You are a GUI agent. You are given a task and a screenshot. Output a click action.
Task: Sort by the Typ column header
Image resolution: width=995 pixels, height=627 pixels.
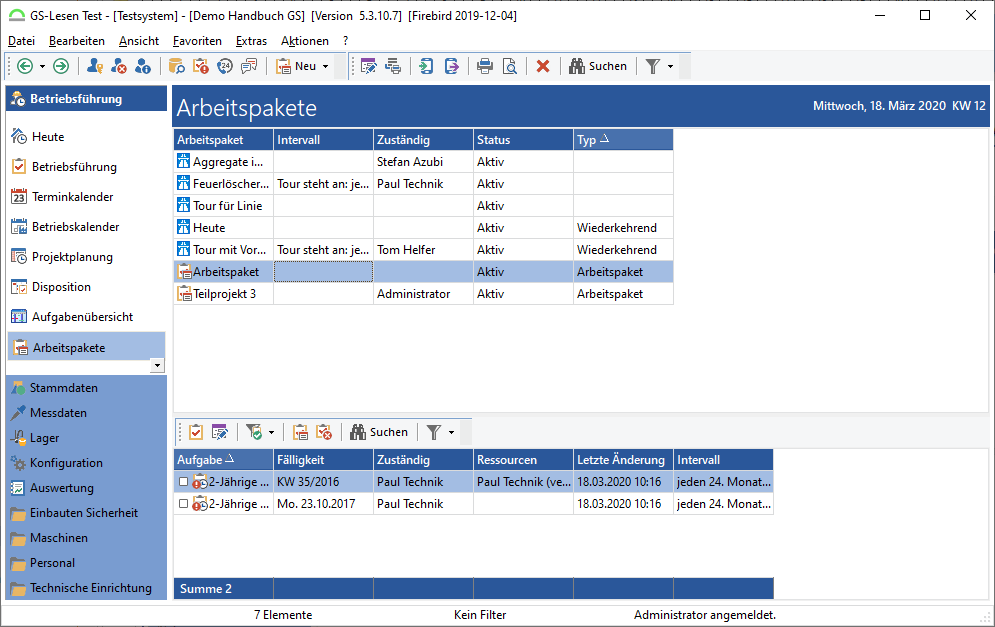(x=623, y=140)
